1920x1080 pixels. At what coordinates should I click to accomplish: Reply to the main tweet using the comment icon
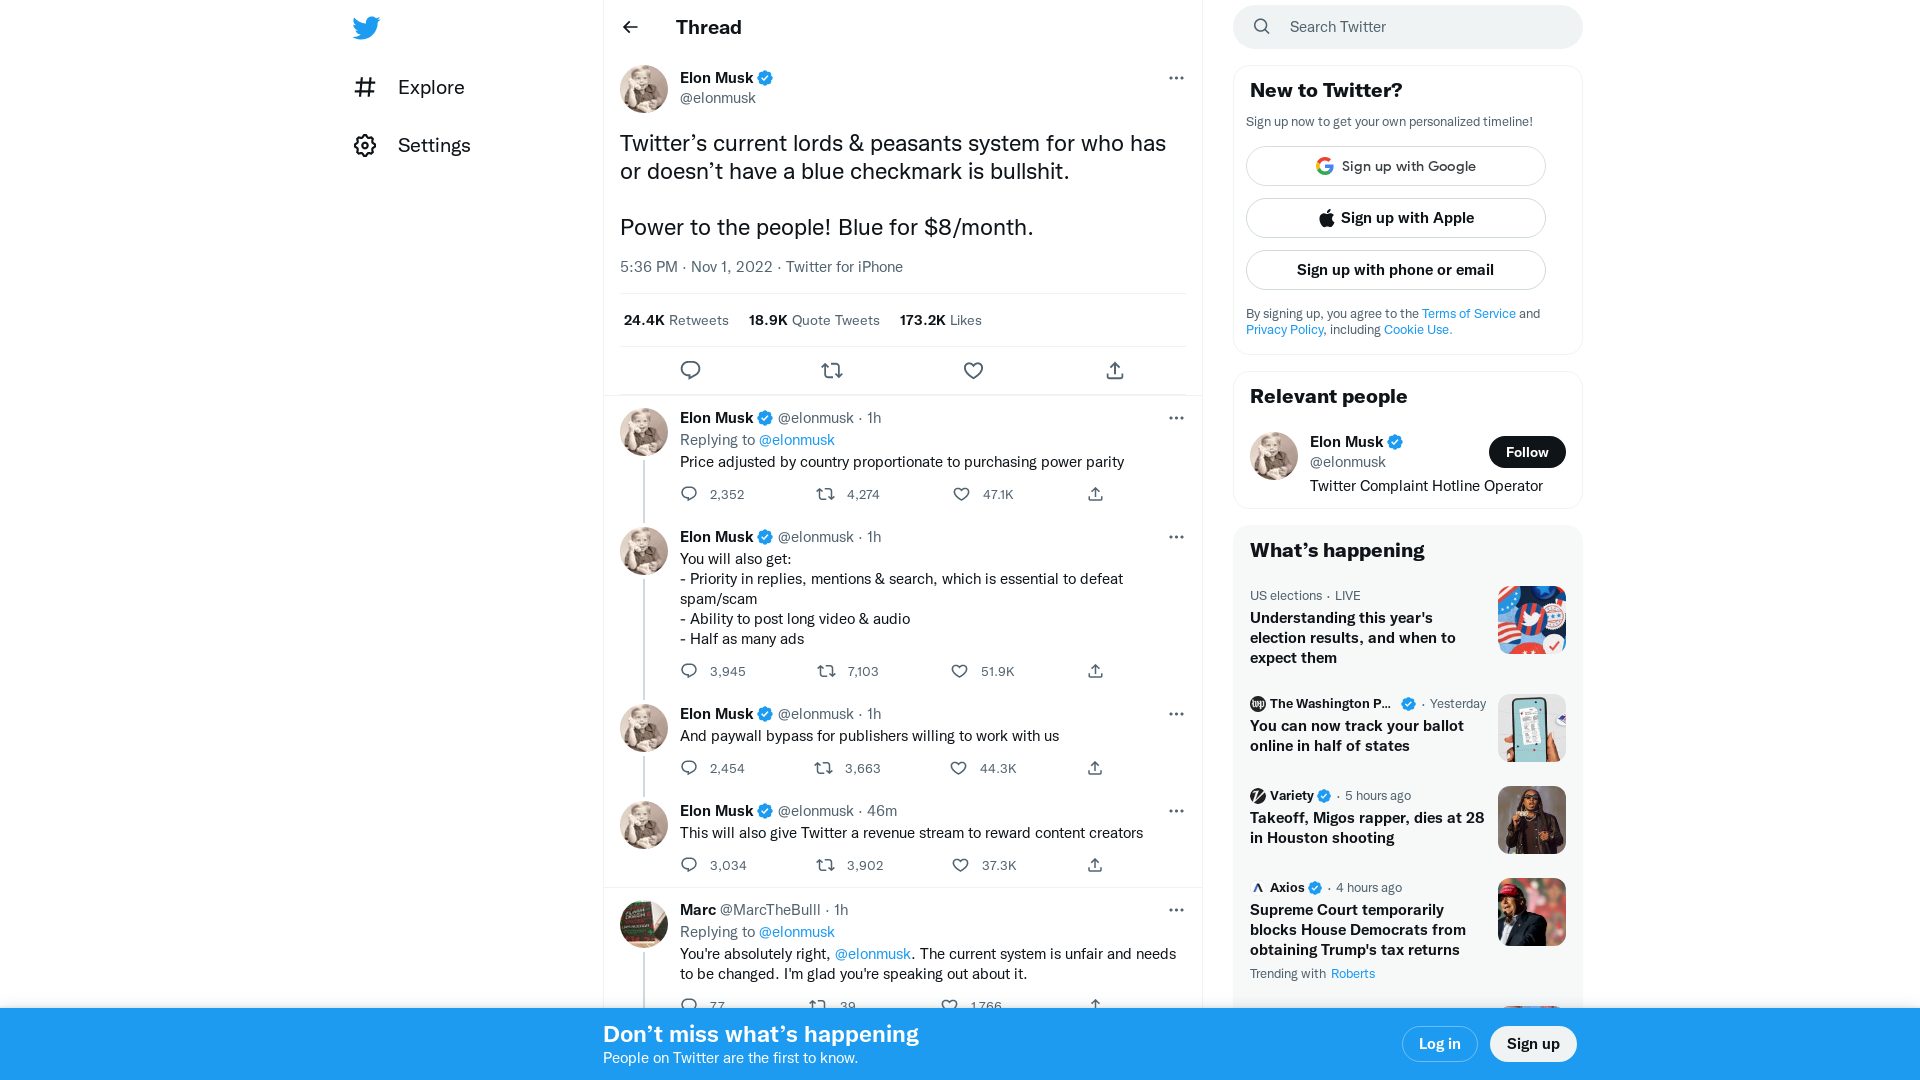pyautogui.click(x=690, y=370)
